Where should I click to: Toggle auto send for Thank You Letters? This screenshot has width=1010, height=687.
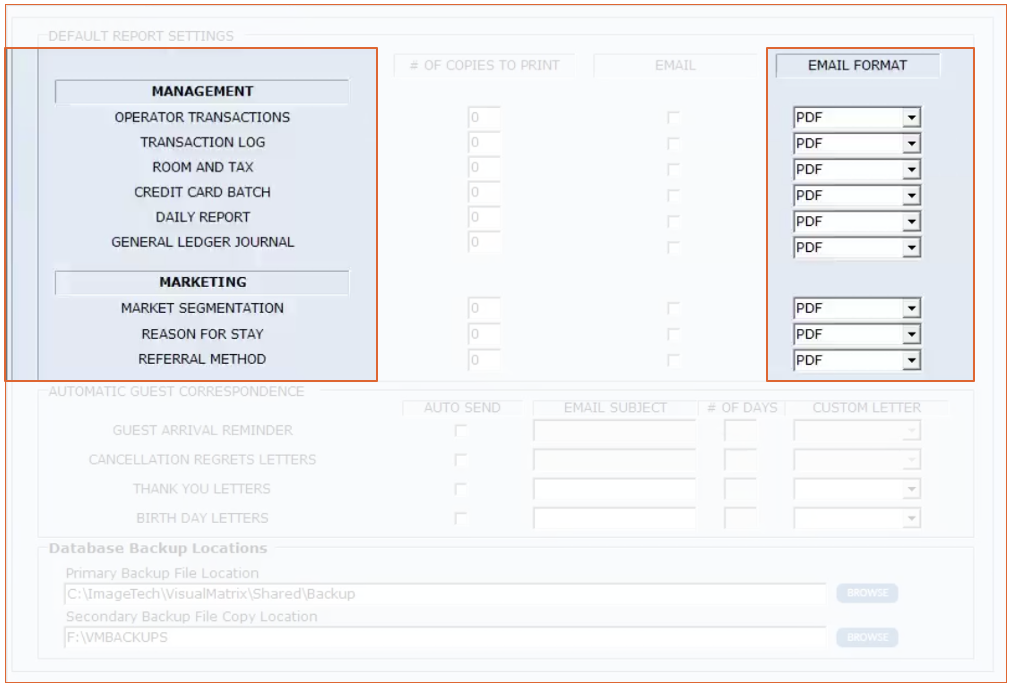pos(461,489)
